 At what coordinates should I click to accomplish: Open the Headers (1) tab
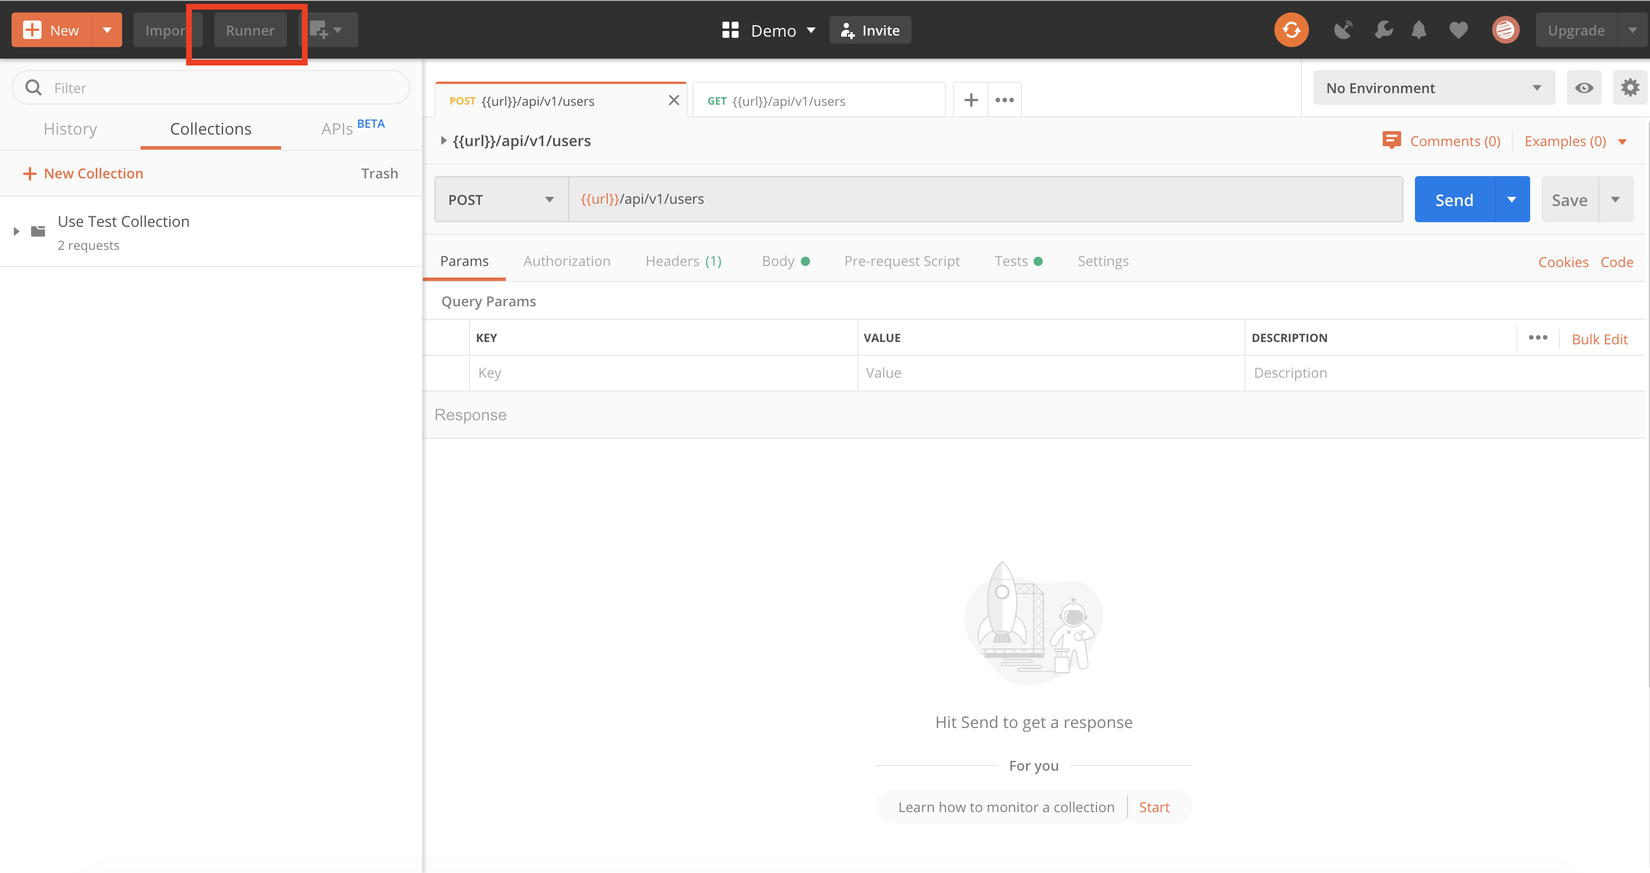pyautogui.click(x=684, y=261)
